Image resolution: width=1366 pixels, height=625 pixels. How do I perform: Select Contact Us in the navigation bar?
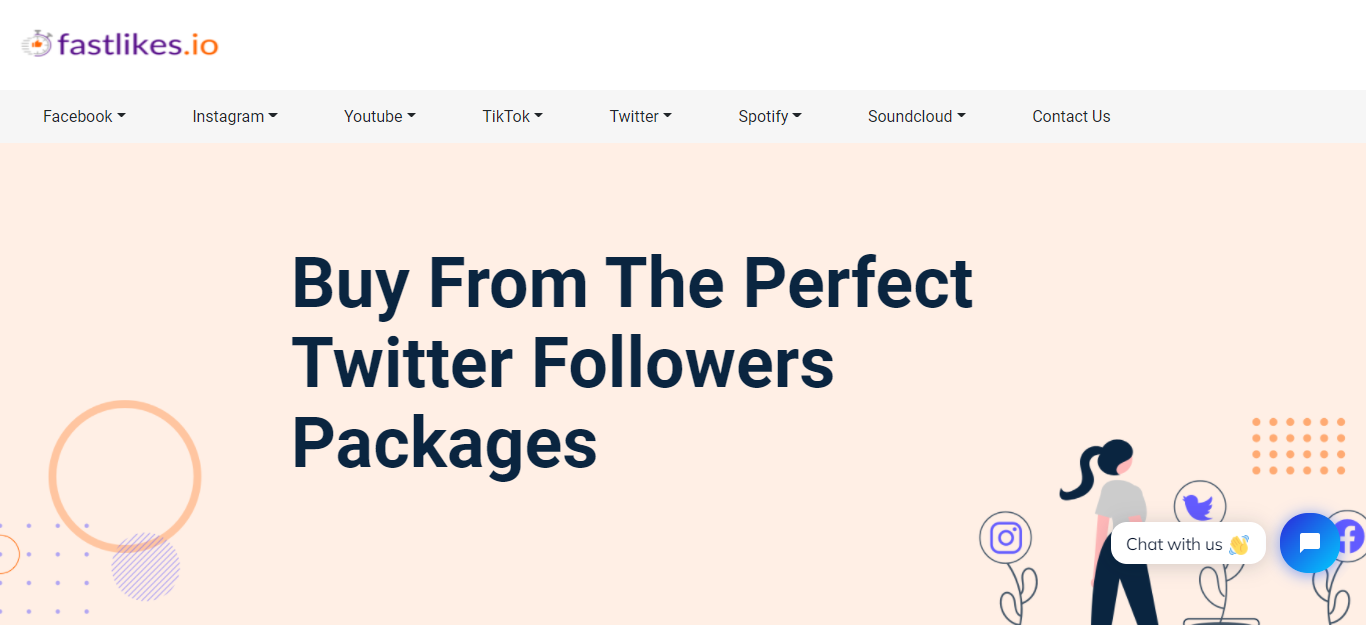tap(1071, 116)
